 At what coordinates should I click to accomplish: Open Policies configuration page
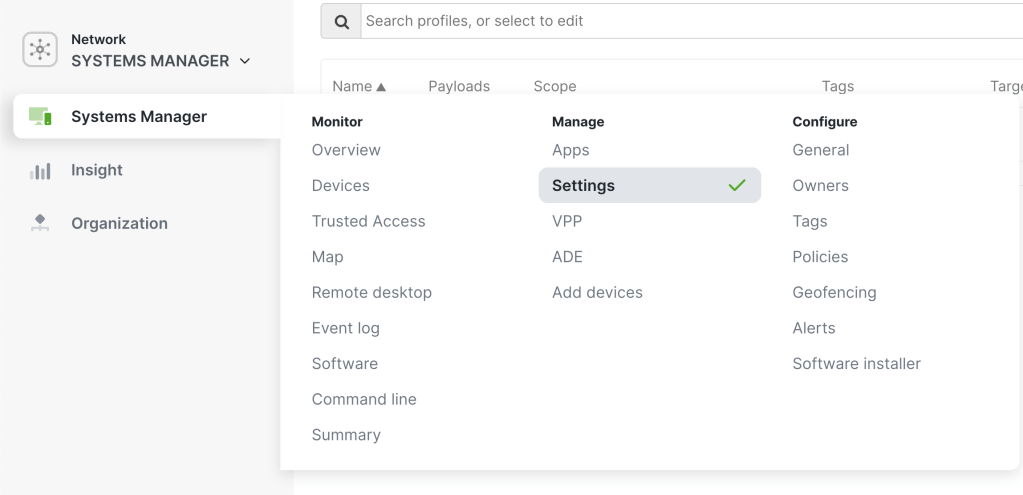[x=820, y=257]
